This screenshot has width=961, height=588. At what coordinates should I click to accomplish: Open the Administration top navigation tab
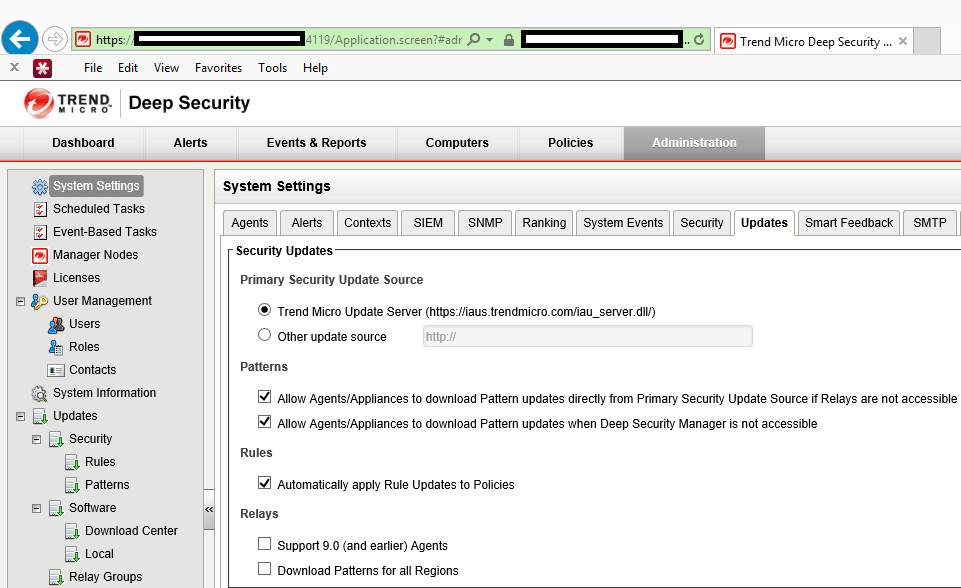694,143
